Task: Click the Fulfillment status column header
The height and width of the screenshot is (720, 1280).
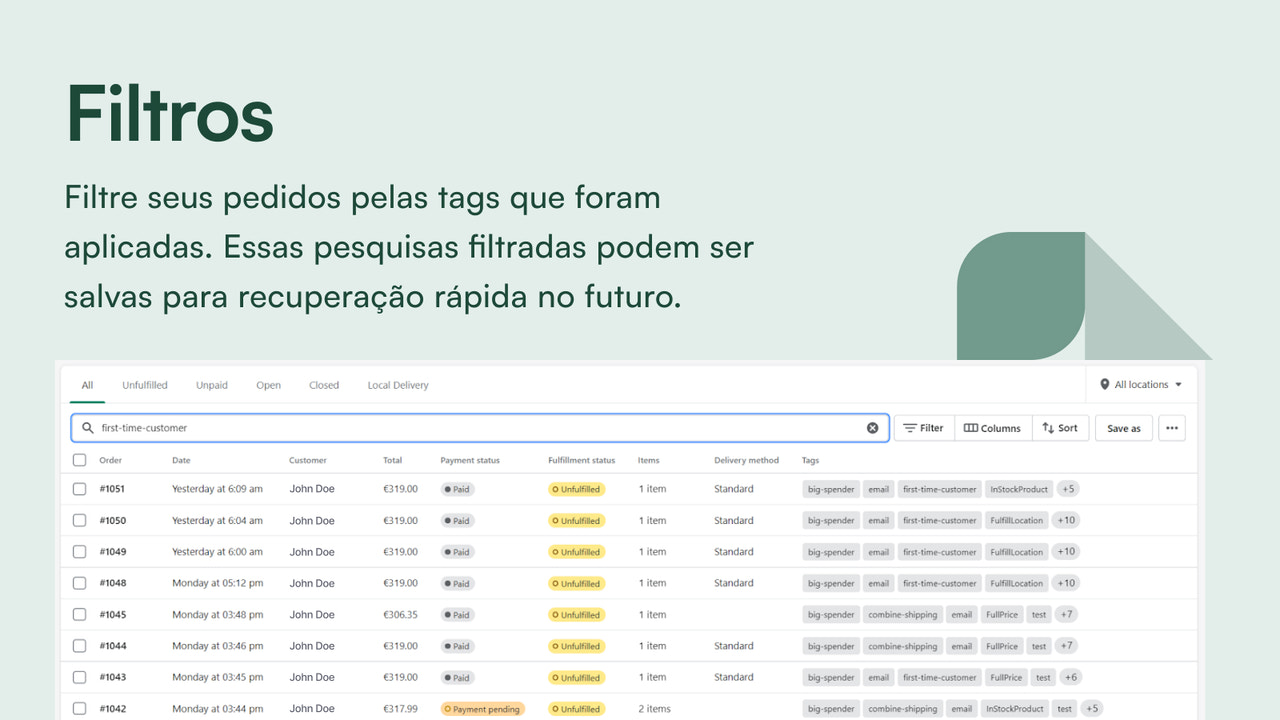Action: pyautogui.click(x=582, y=460)
